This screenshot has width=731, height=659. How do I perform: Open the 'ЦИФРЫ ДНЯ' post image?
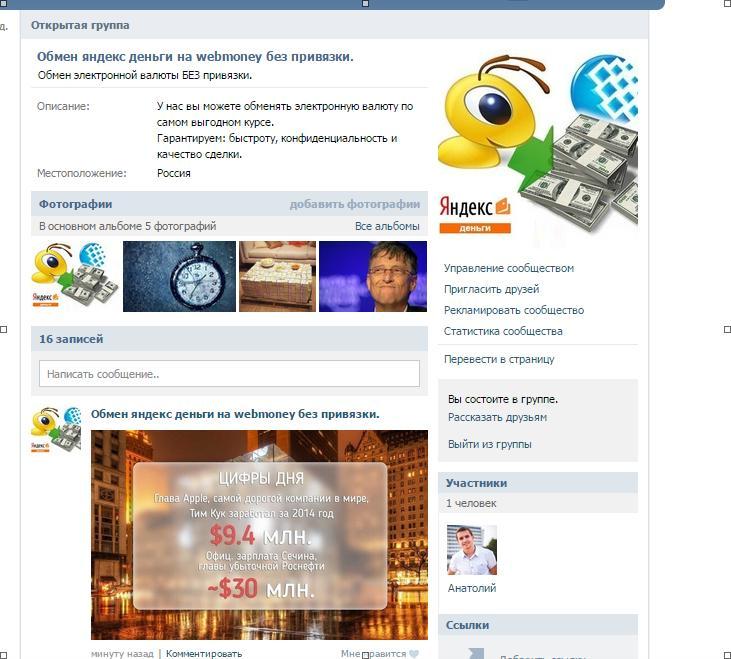(x=259, y=535)
